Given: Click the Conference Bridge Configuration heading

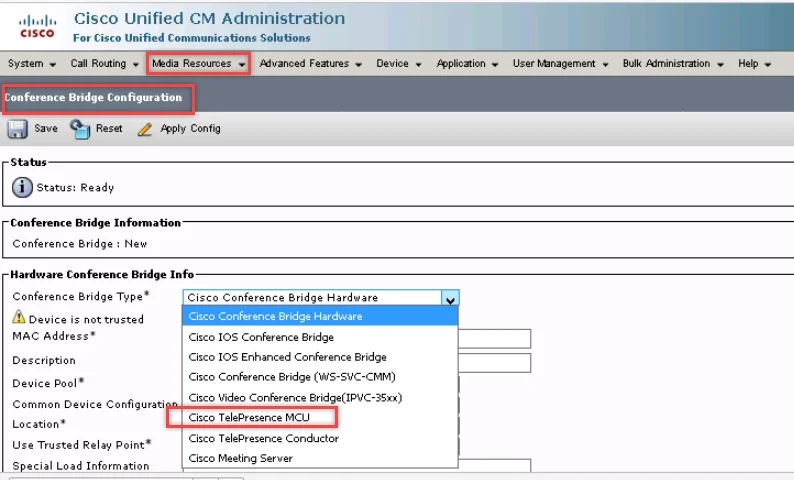Looking at the screenshot, I should coord(93,97).
